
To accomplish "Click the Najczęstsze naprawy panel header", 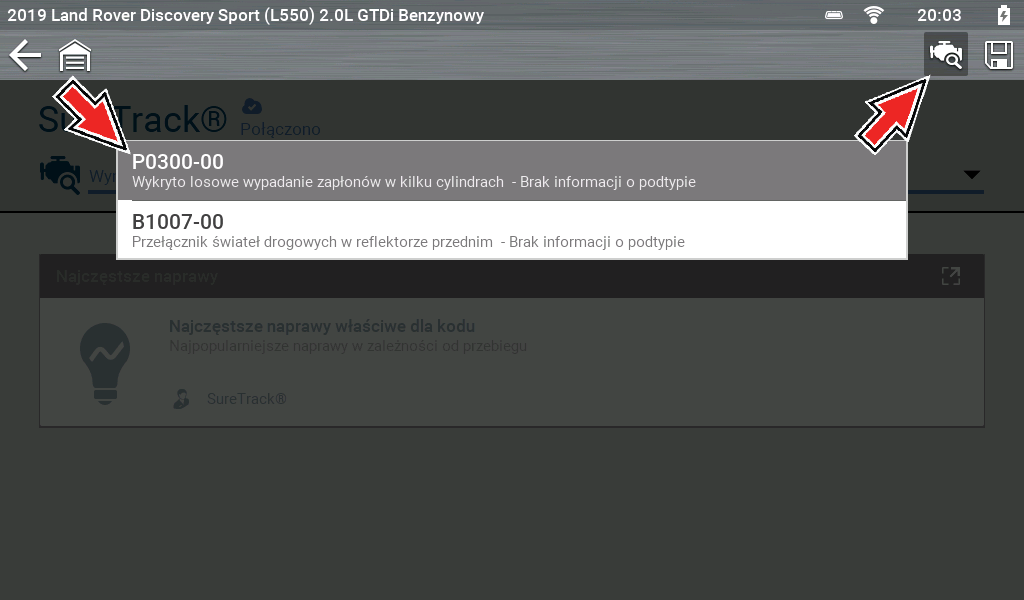I will point(512,276).
